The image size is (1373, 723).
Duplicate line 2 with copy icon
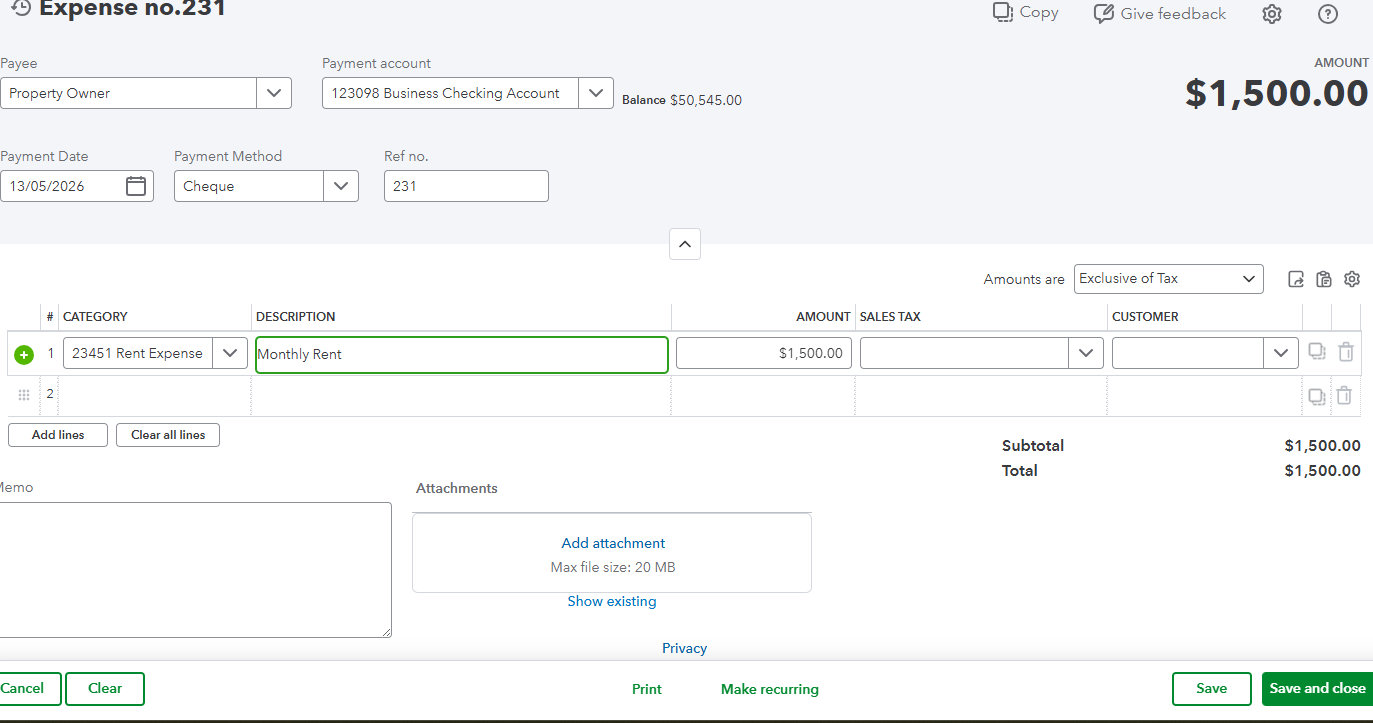click(x=1317, y=396)
